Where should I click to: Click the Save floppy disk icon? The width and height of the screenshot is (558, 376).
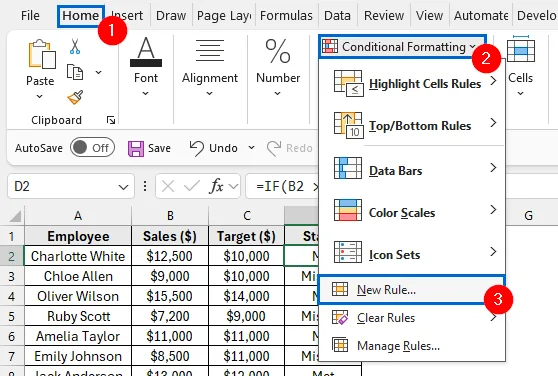coord(136,148)
